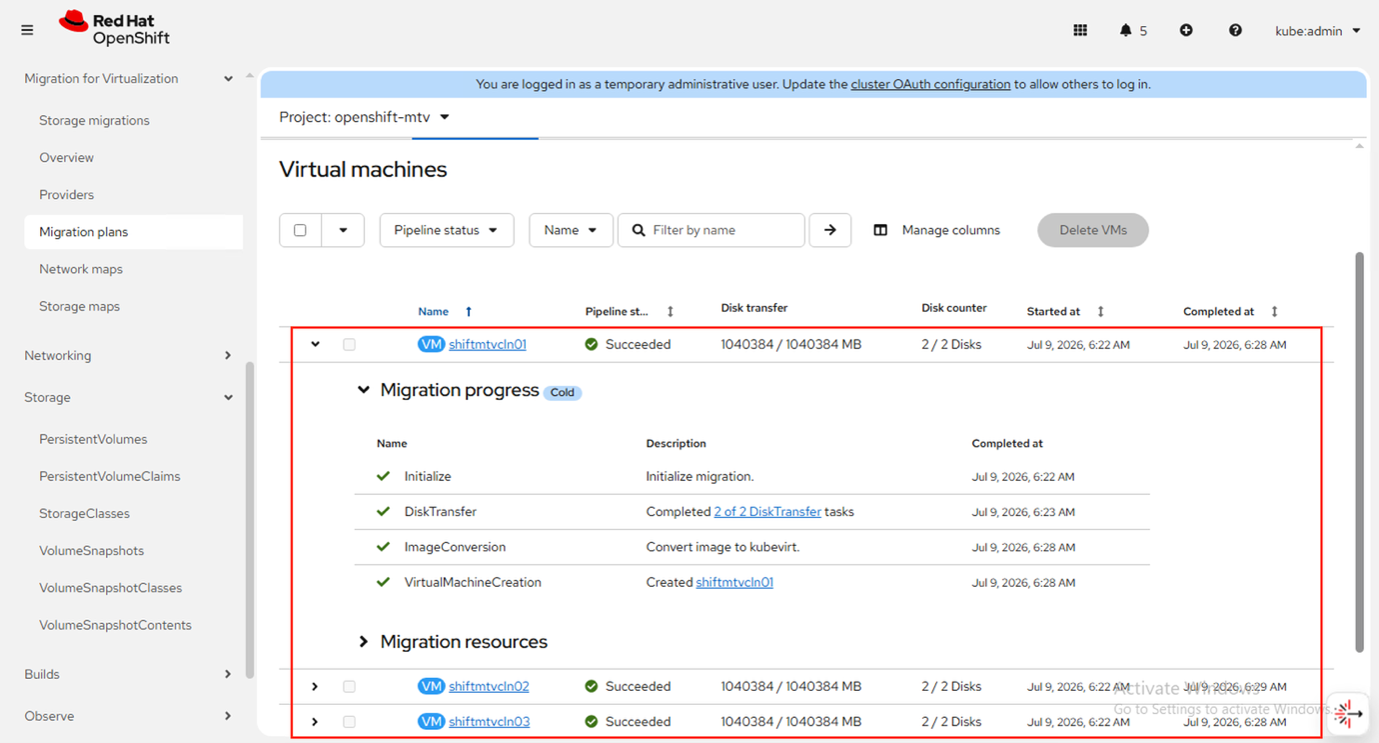Click Succeeded status icon for shiftmtvcln03
This screenshot has width=1379, height=743.
click(591, 721)
